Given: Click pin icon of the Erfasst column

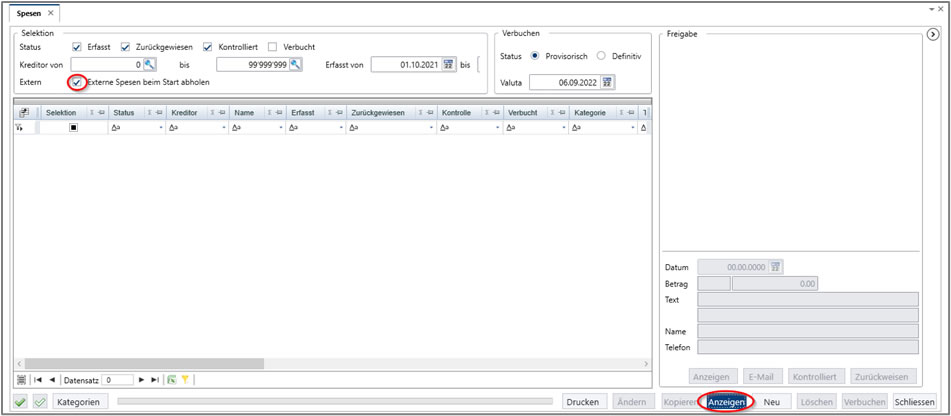Looking at the screenshot, I should tap(338, 113).
